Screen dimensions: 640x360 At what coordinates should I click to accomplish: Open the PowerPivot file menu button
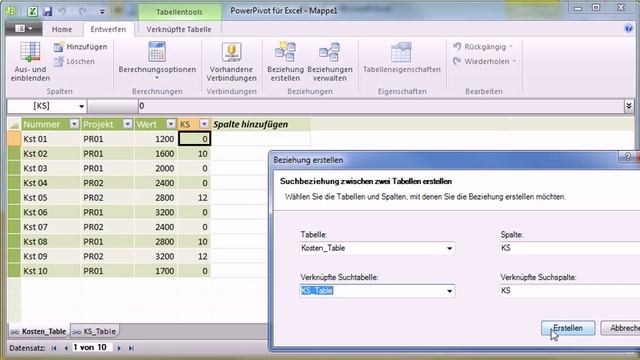coord(24,29)
